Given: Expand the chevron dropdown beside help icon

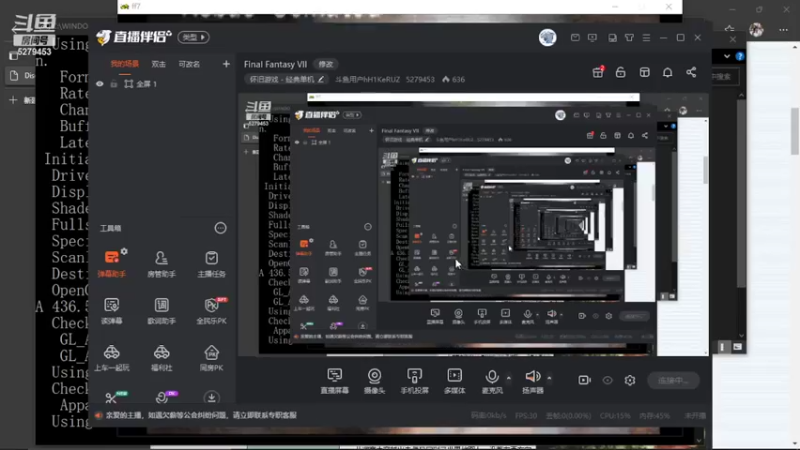Looking at the screenshot, I should coord(727,56).
